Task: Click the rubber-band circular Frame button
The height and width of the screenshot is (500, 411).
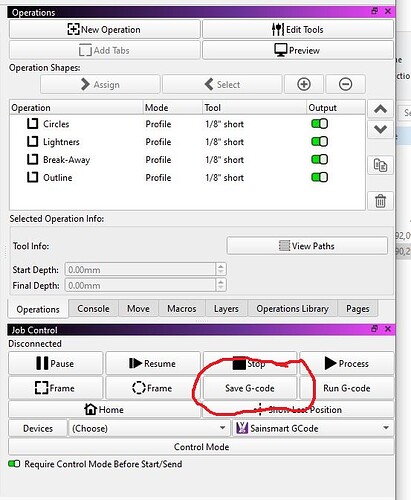Action: pyautogui.click(x=153, y=388)
